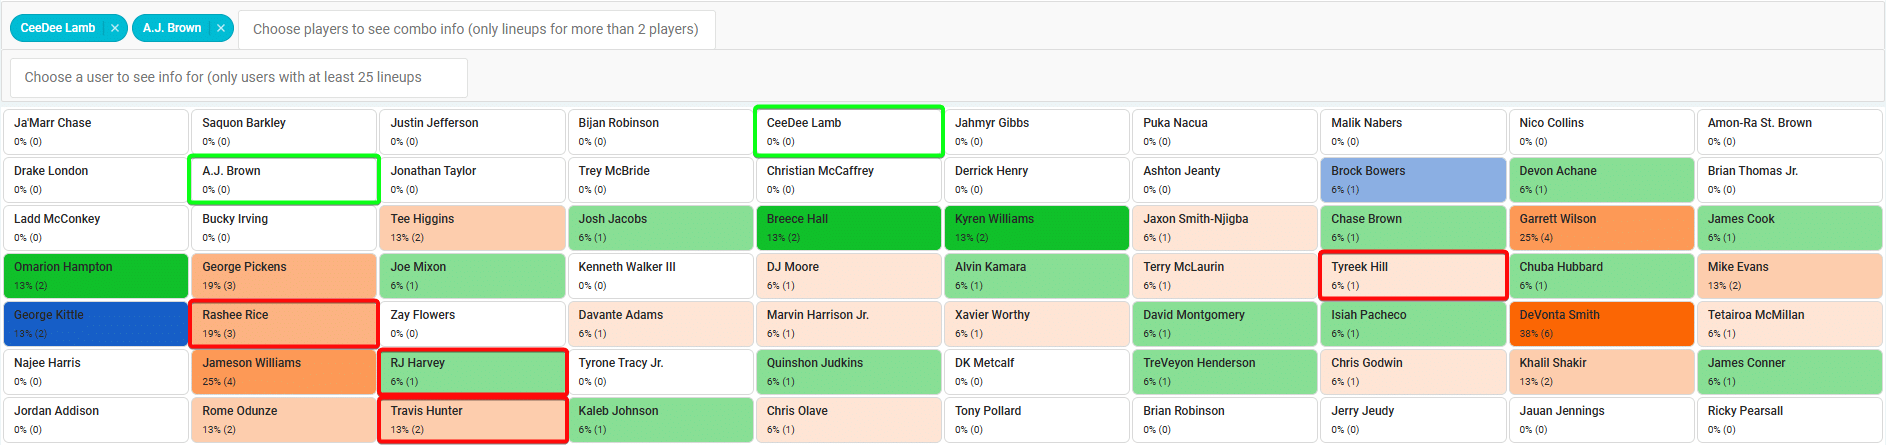Choose the RJ Harvey cell
Image resolution: width=1886 pixels, height=445 pixels.
point(472,372)
